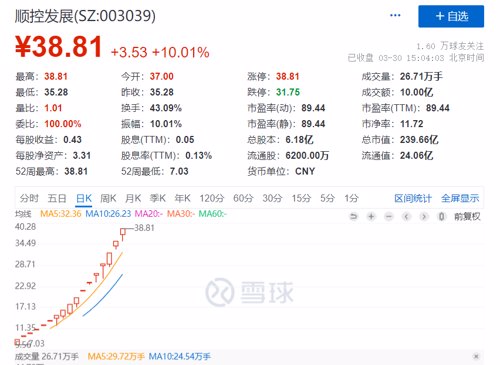
Task: Shift chart left with the left chevron
Action: pos(406,217)
